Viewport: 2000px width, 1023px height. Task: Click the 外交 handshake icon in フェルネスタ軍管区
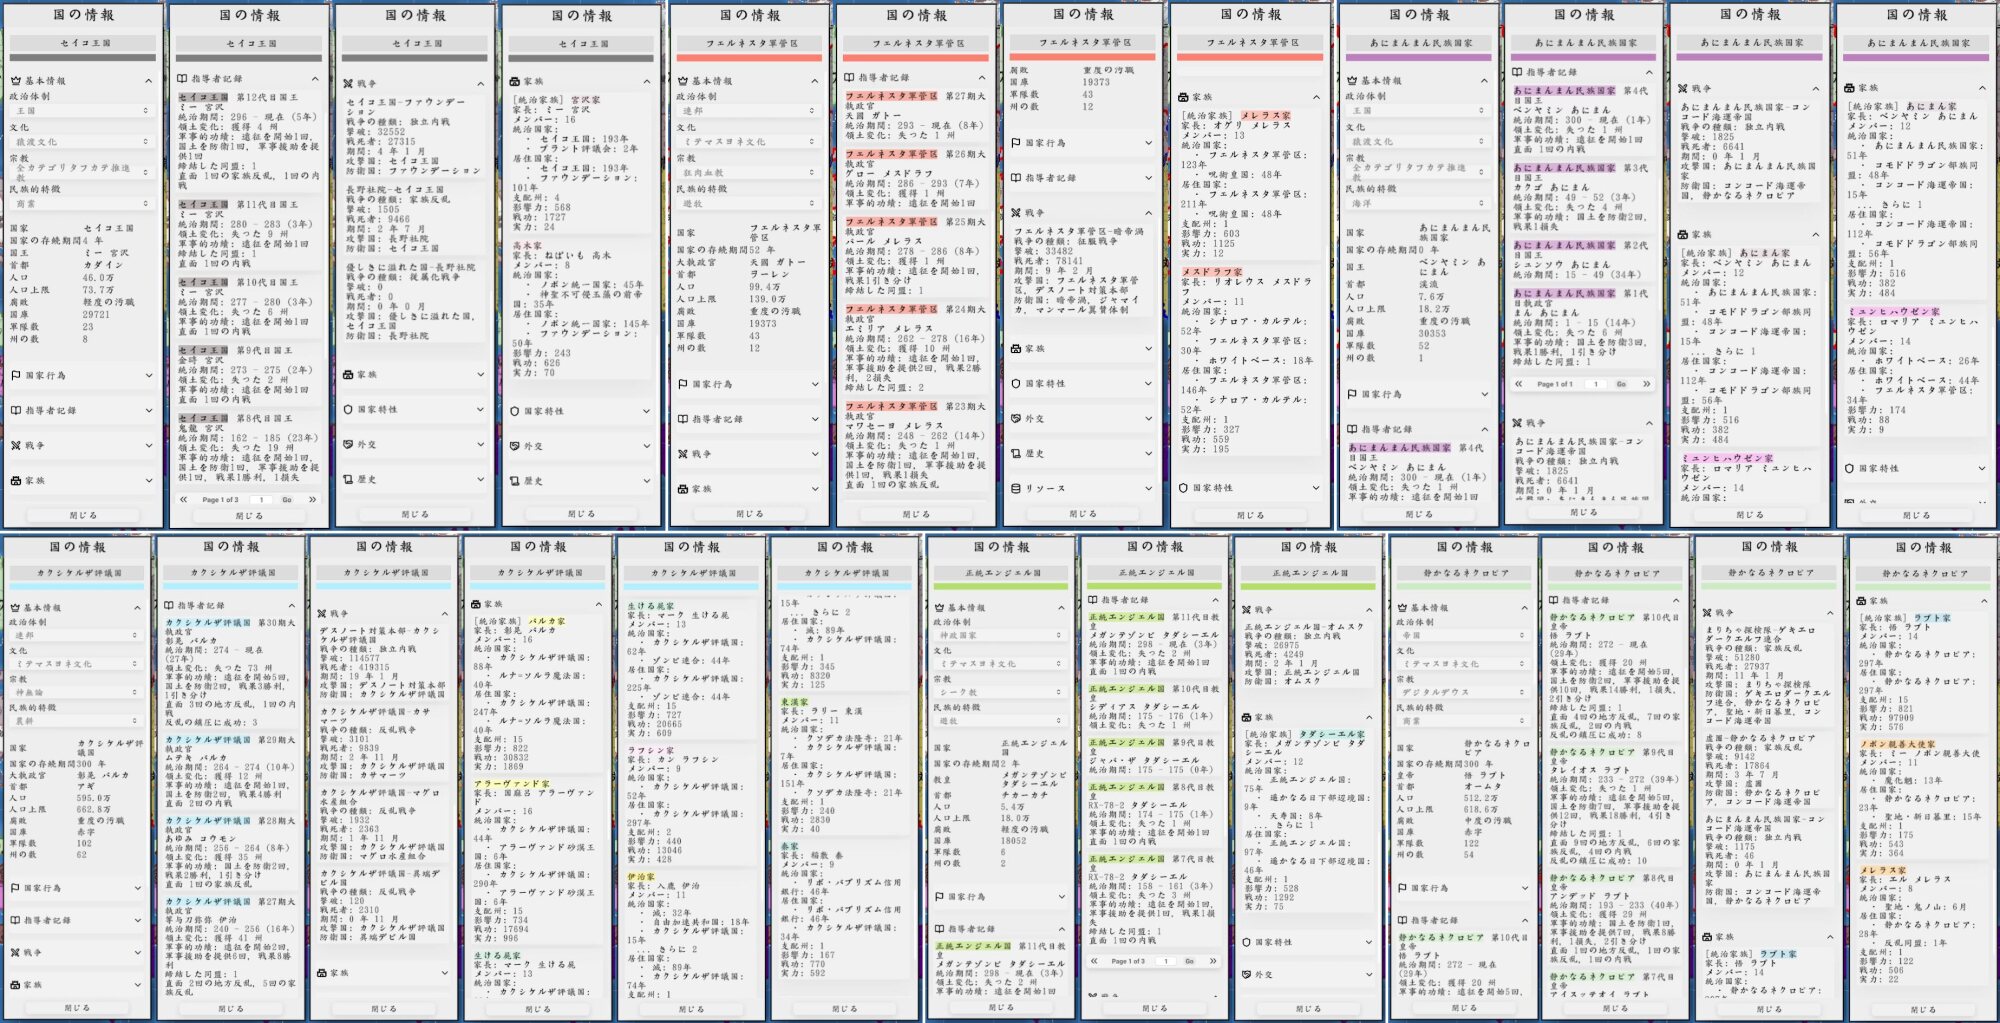pos(1016,419)
